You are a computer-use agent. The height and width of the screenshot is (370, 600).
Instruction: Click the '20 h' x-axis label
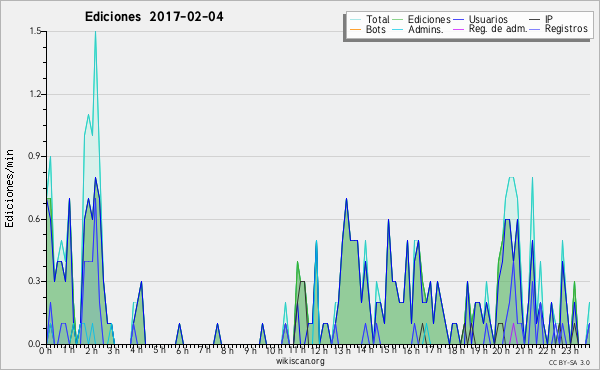[x=500, y=350]
